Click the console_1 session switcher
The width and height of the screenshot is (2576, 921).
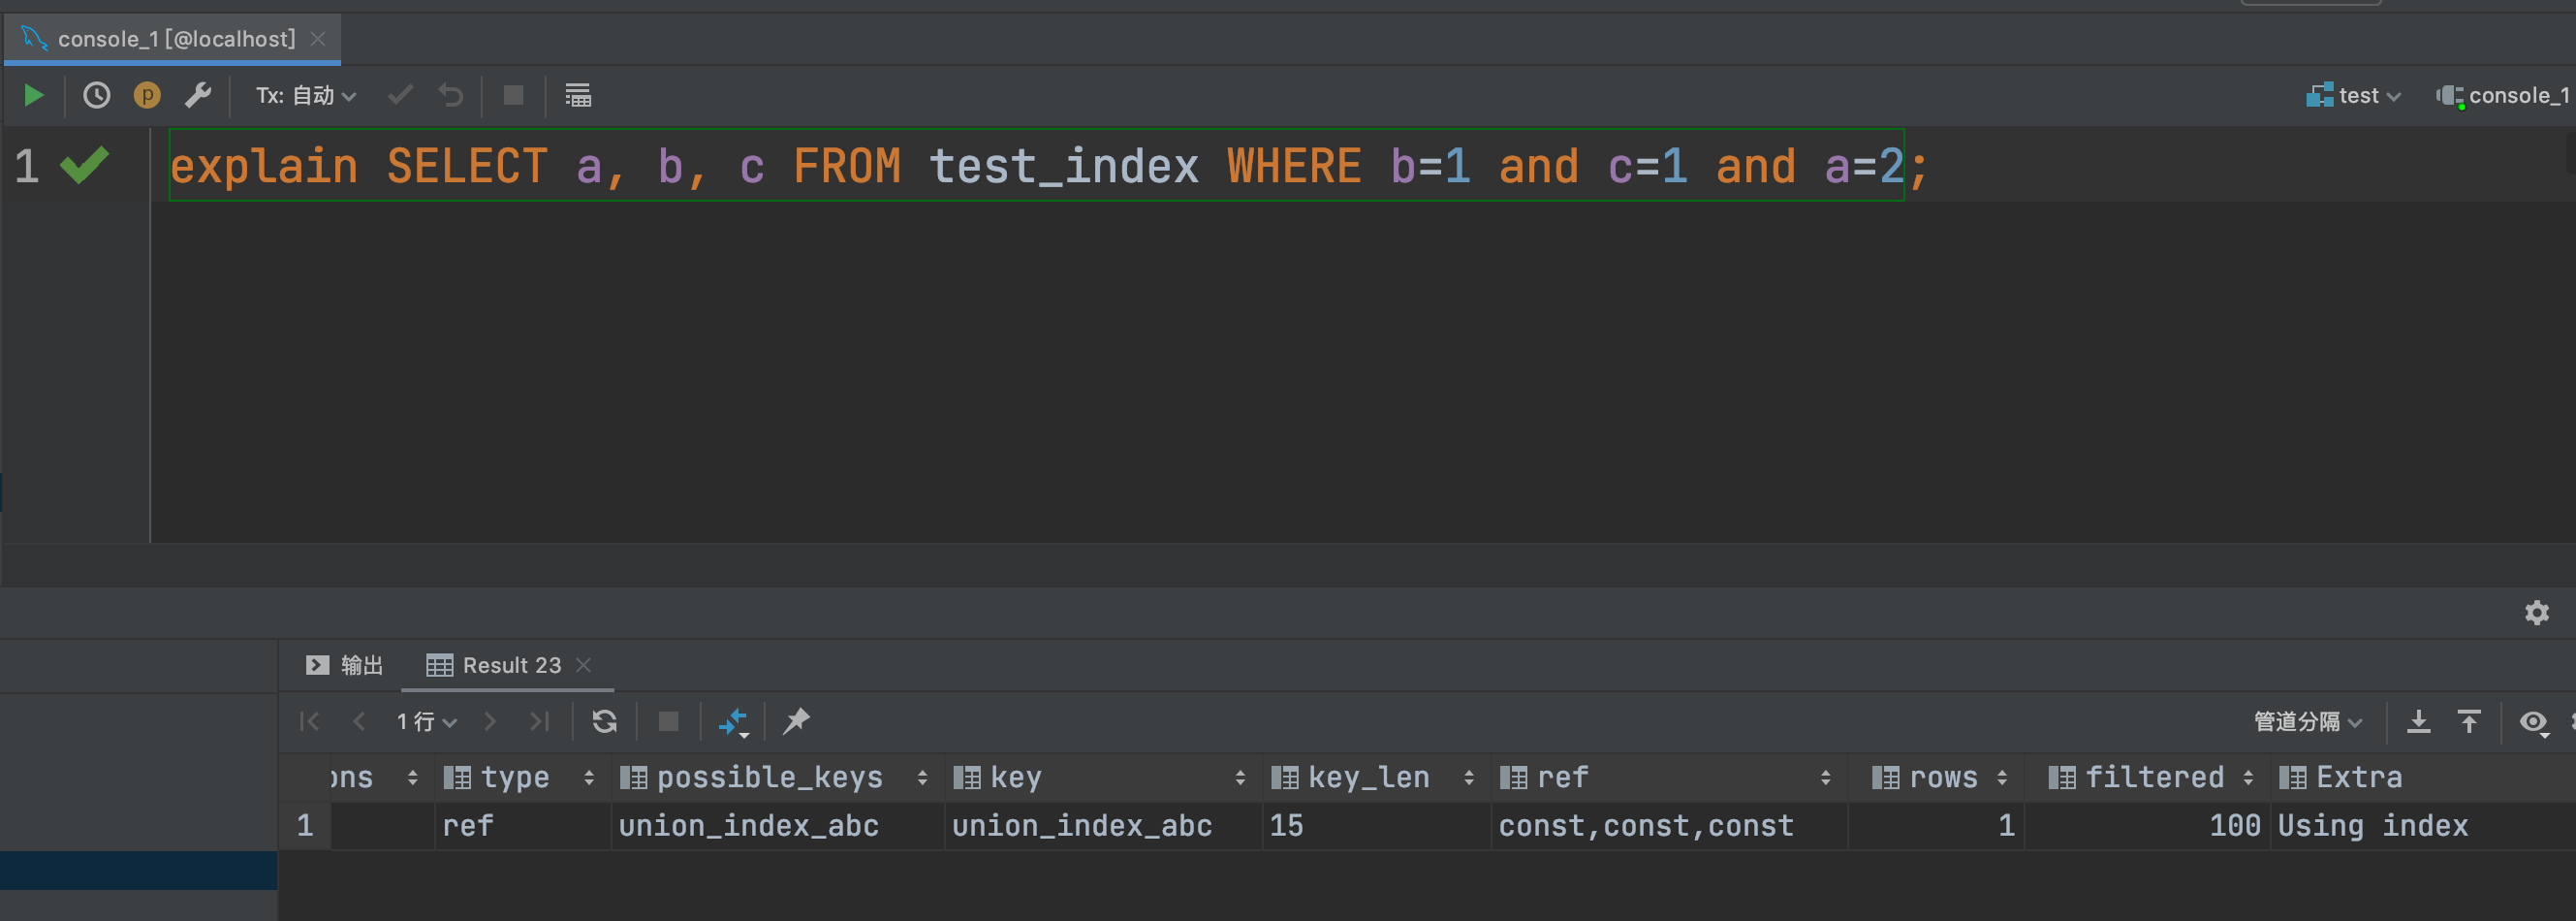click(2504, 95)
